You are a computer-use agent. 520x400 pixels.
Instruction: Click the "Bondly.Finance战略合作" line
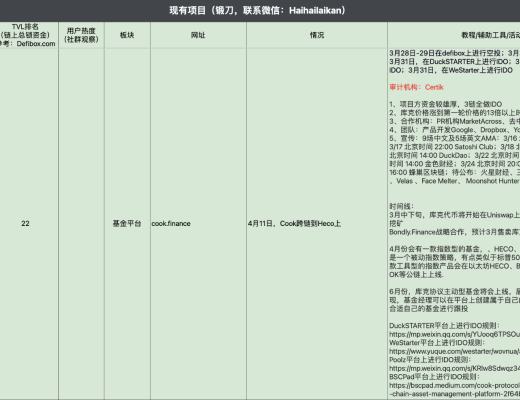pos(454,232)
